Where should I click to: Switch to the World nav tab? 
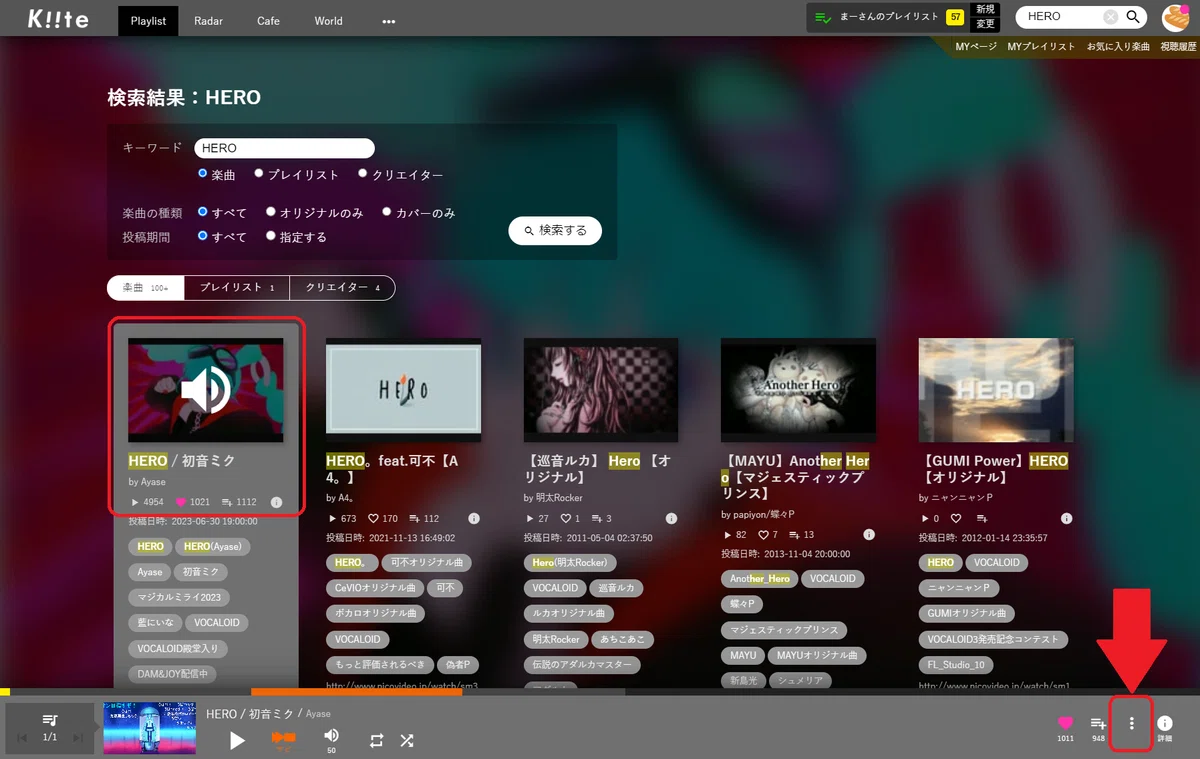(328, 20)
